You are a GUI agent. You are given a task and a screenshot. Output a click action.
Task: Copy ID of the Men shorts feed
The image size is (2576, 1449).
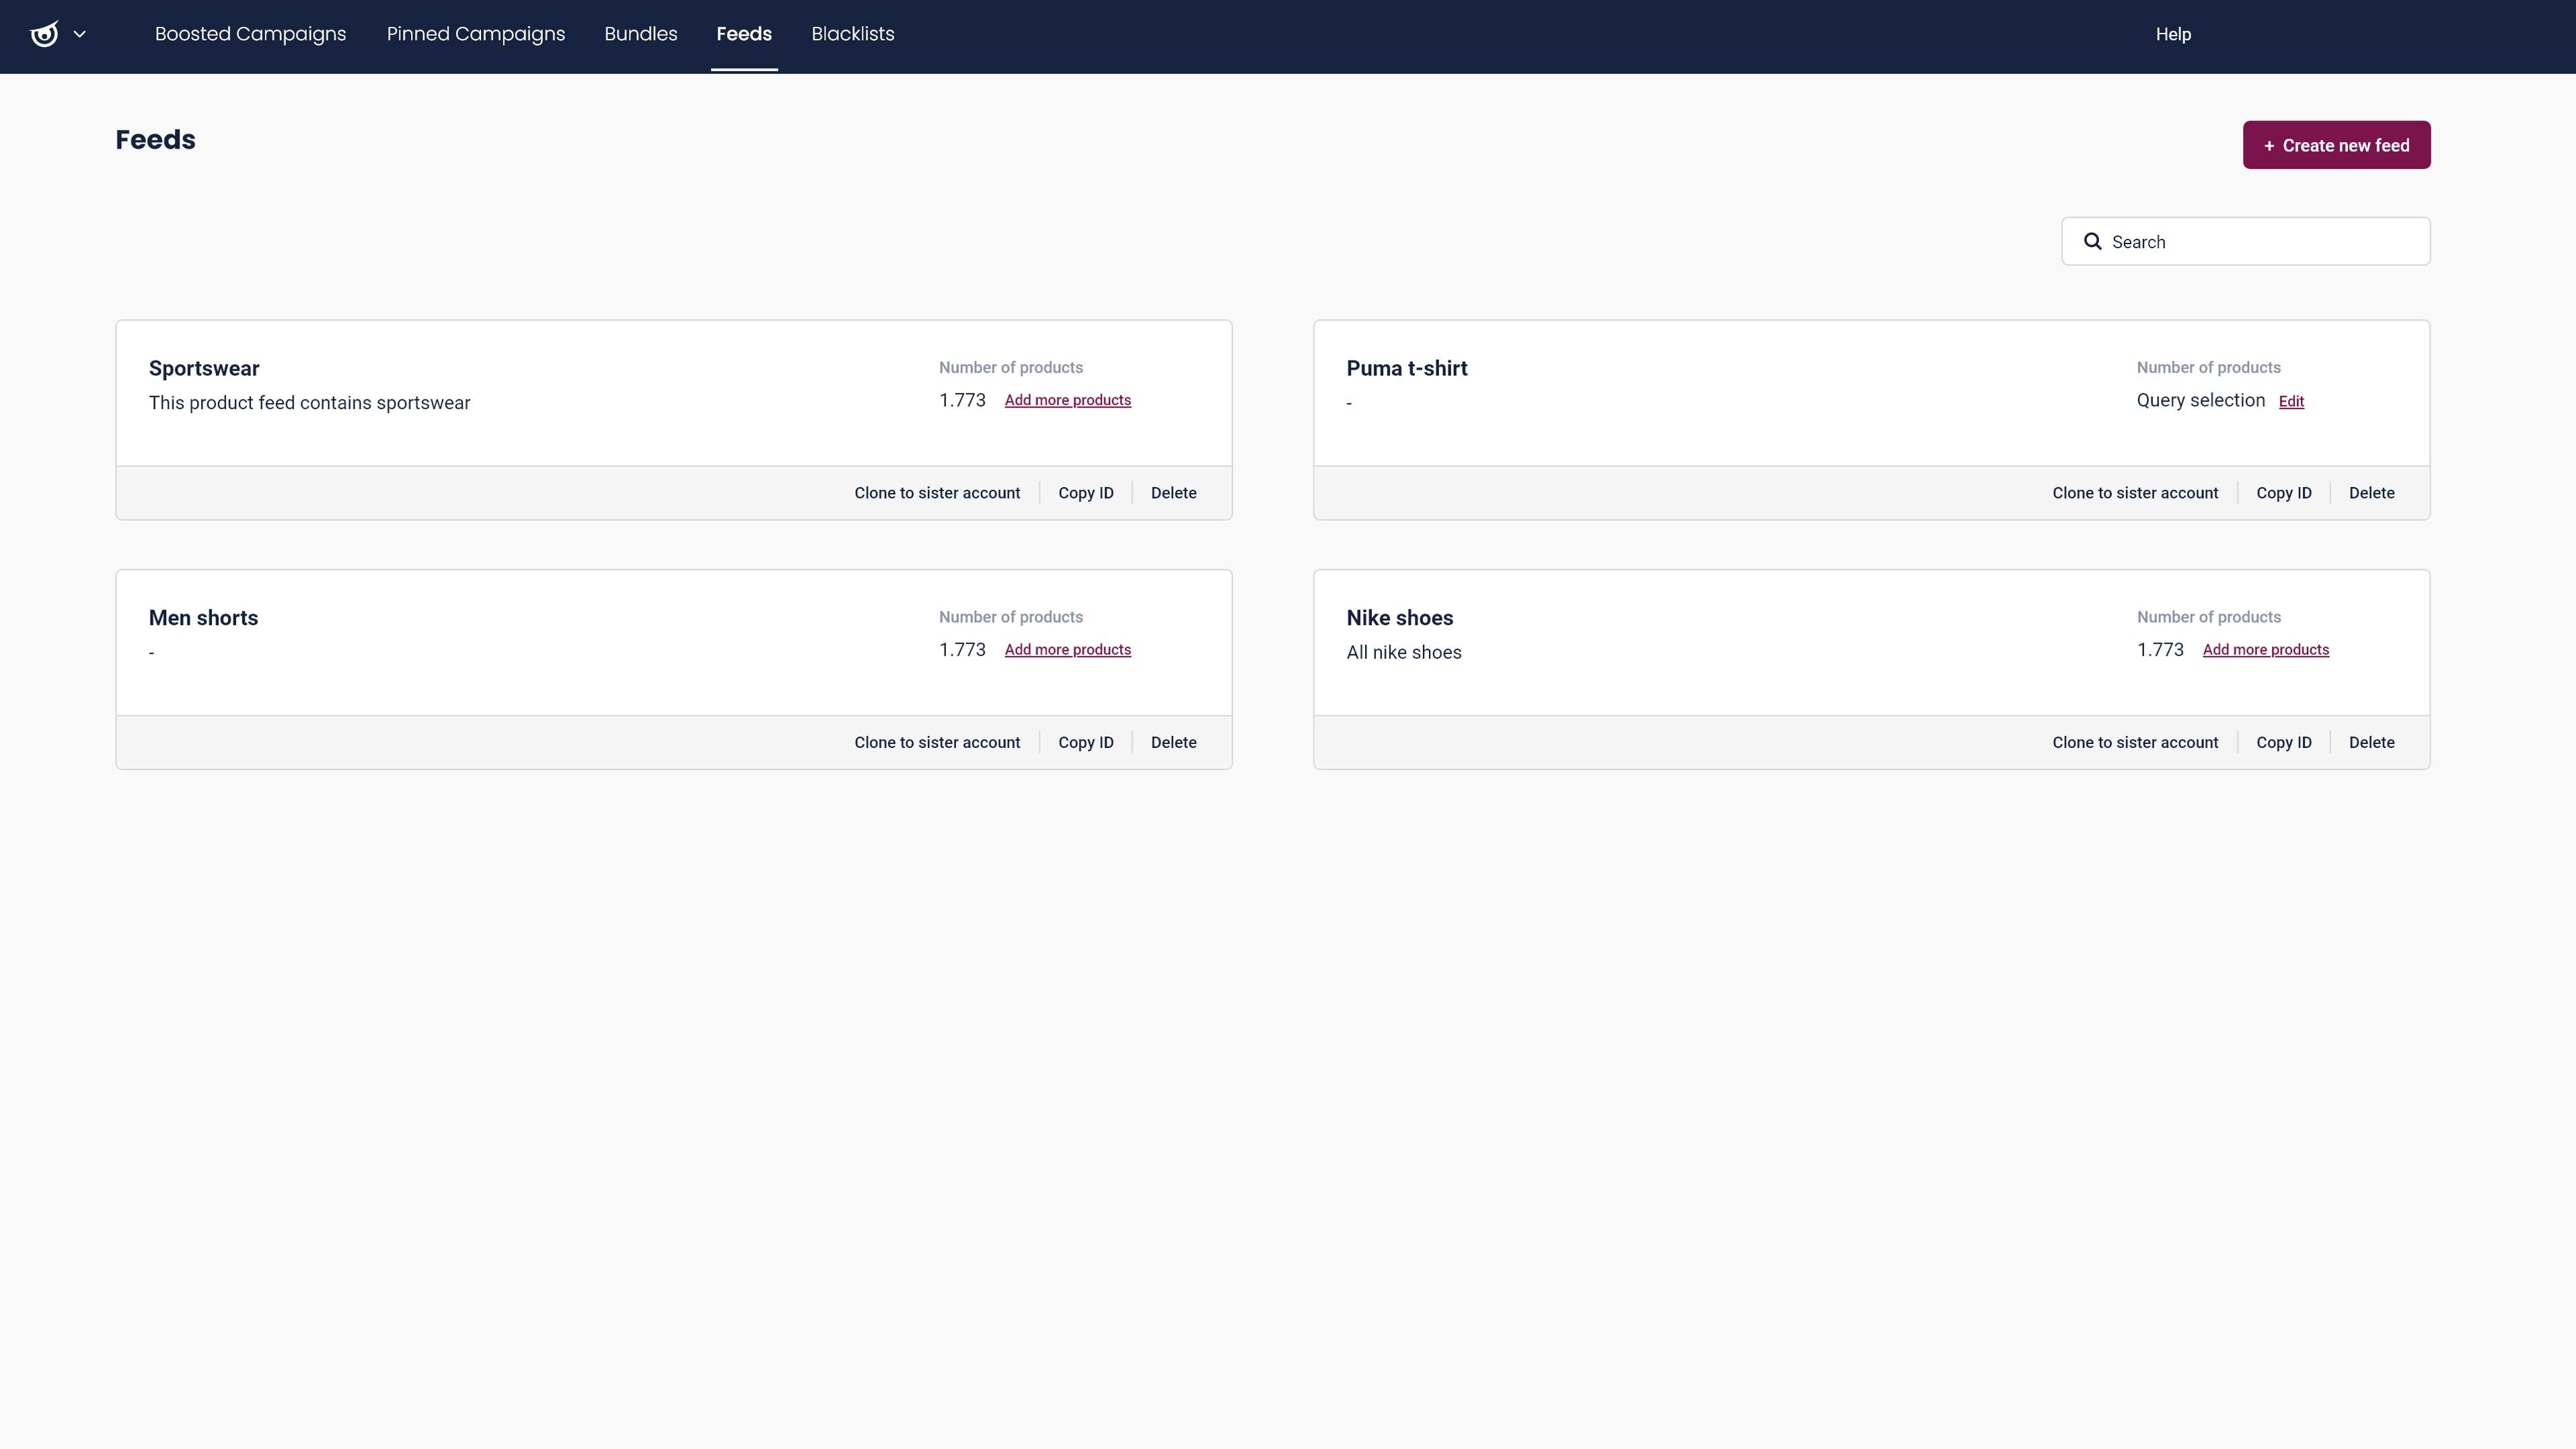coord(1085,742)
